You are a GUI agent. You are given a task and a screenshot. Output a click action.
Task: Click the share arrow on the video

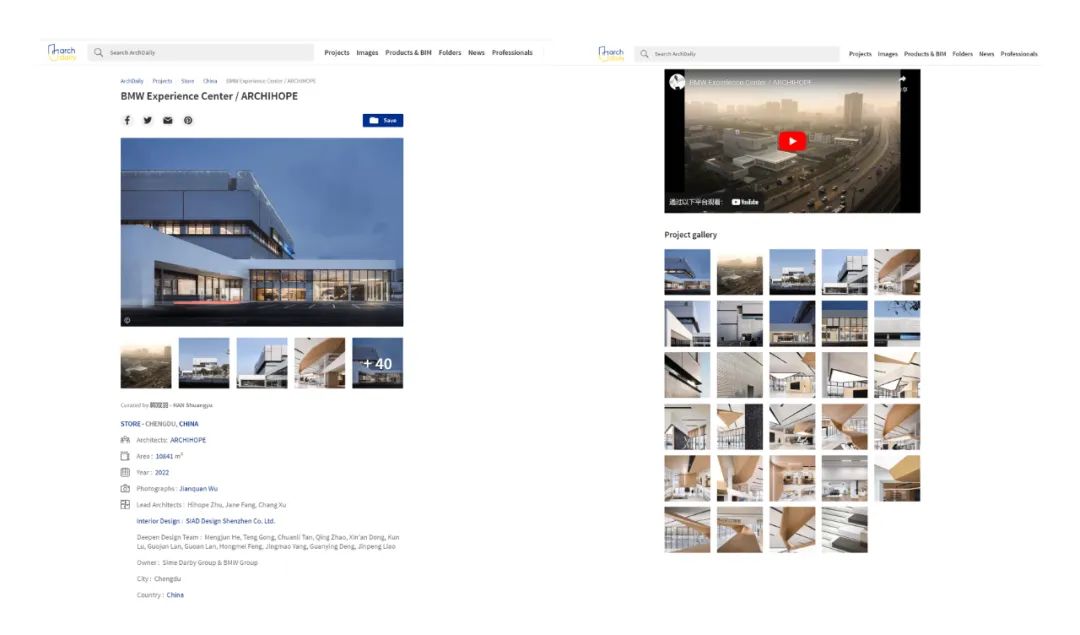click(902, 80)
